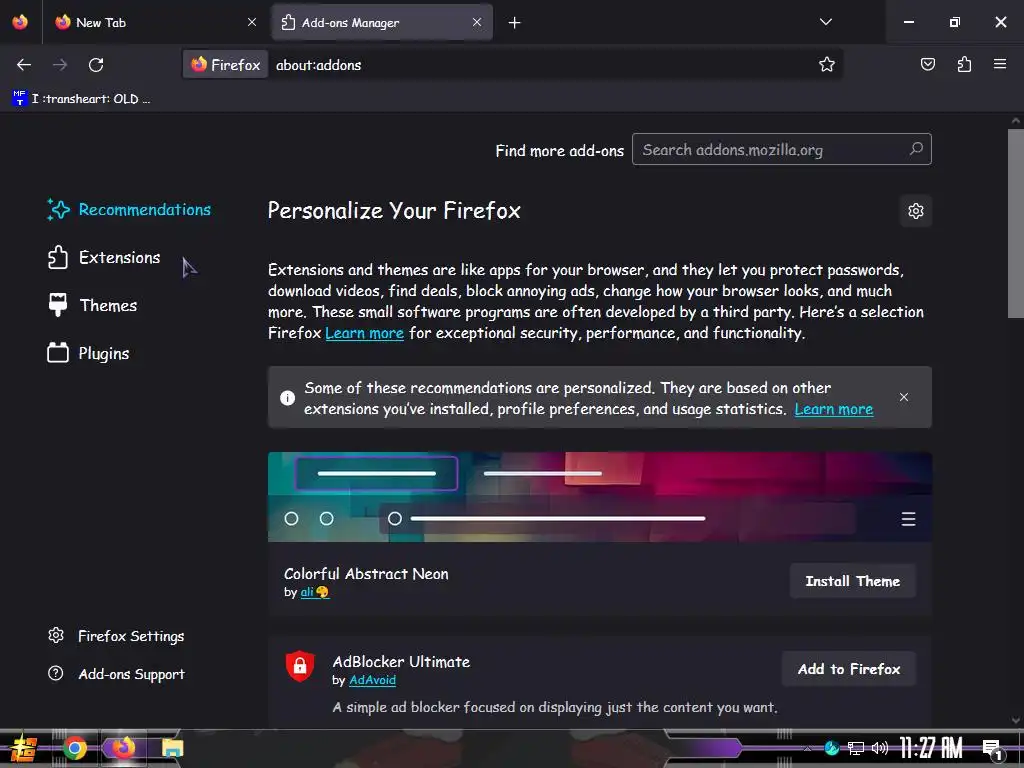Open the Firefox hamburger application menu

[999, 64]
